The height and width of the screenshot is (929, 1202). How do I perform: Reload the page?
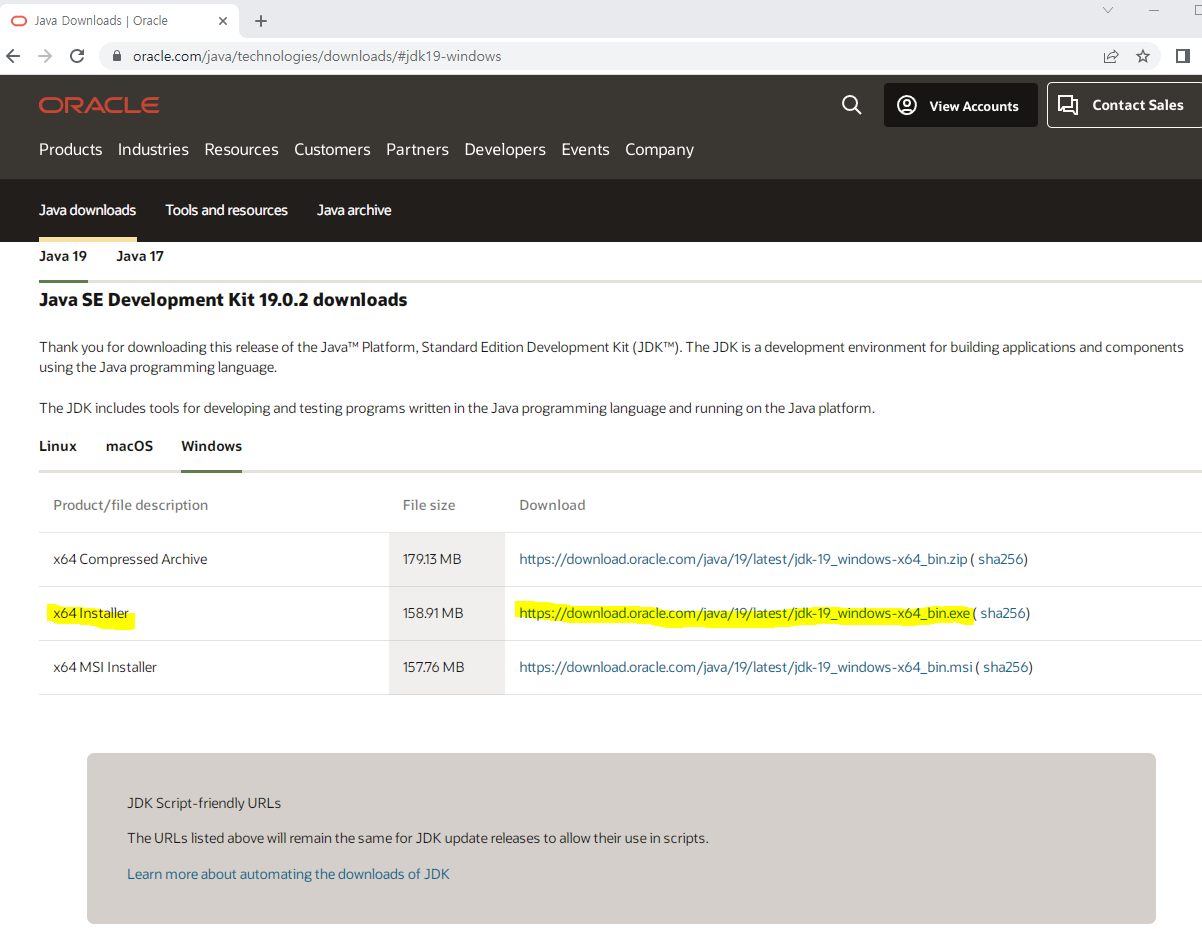(77, 56)
